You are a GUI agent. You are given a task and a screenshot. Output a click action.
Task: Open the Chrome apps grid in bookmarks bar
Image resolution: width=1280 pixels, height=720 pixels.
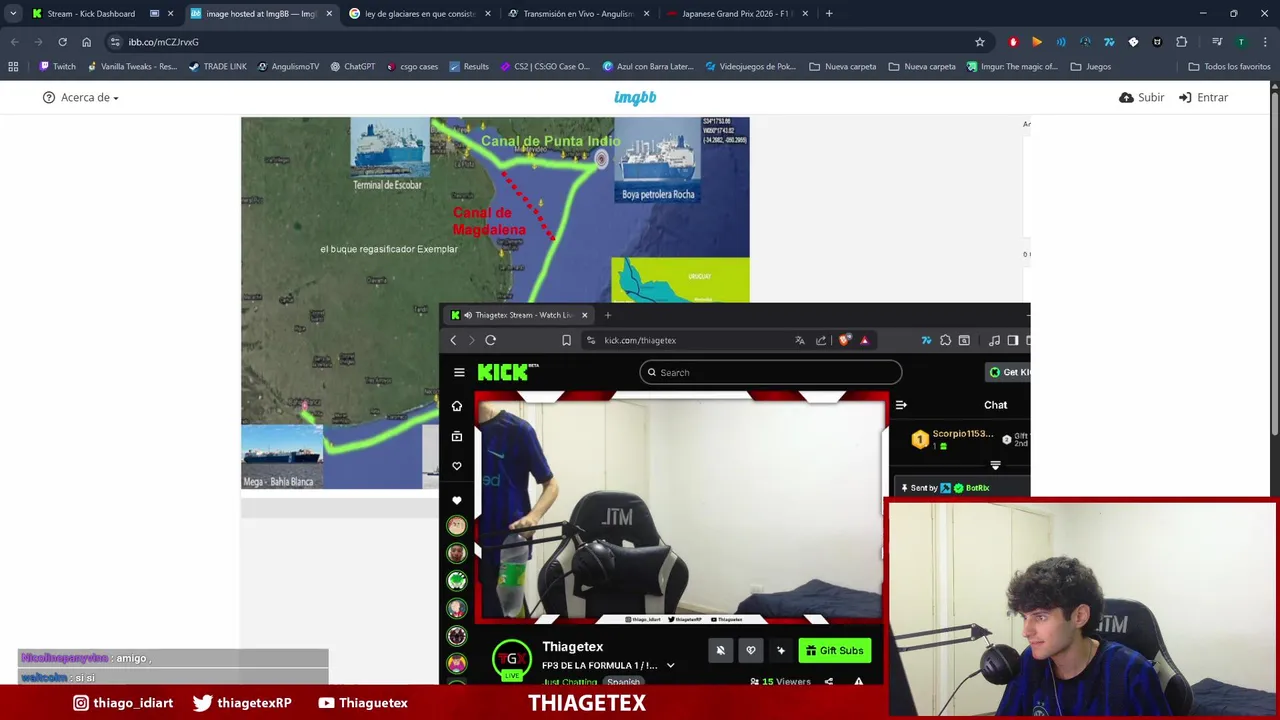(x=13, y=67)
